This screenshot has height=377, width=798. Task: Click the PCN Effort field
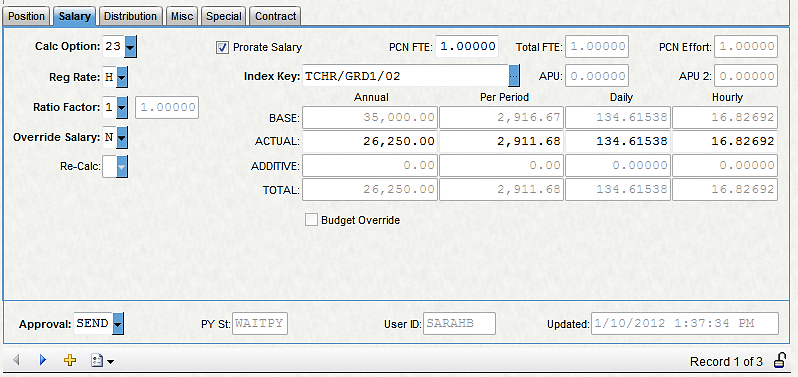746,47
